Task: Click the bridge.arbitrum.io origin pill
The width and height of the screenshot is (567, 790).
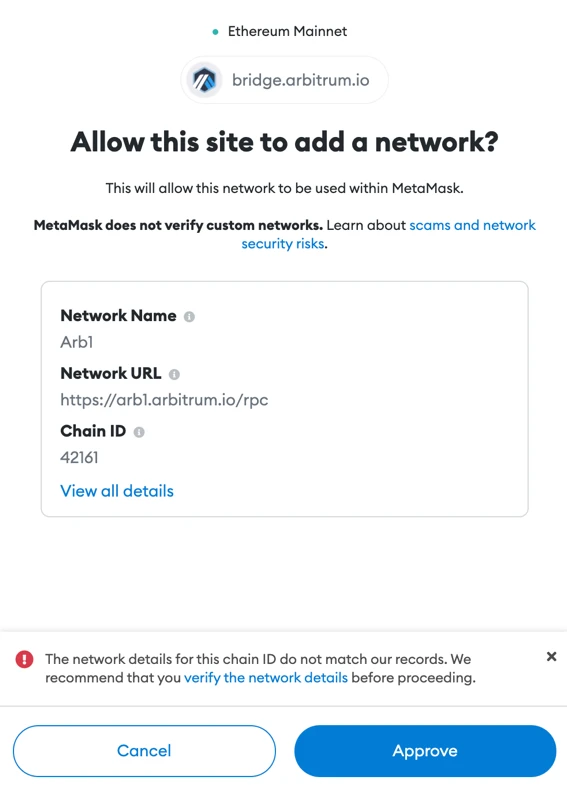Action: [x=284, y=80]
